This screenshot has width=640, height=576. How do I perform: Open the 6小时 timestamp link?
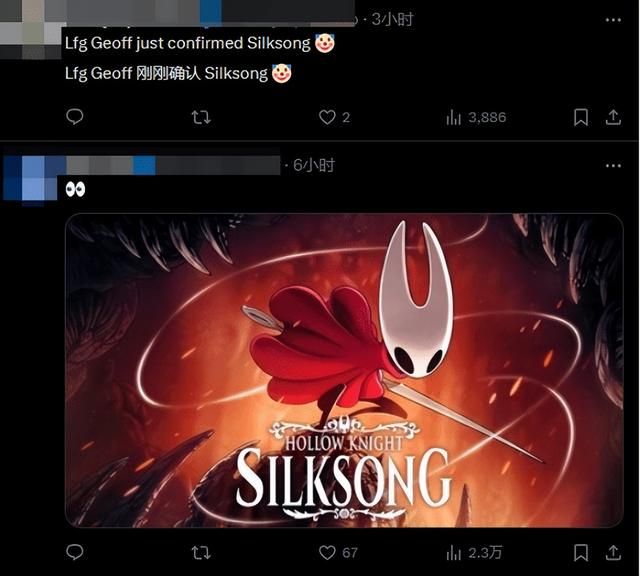[314, 165]
